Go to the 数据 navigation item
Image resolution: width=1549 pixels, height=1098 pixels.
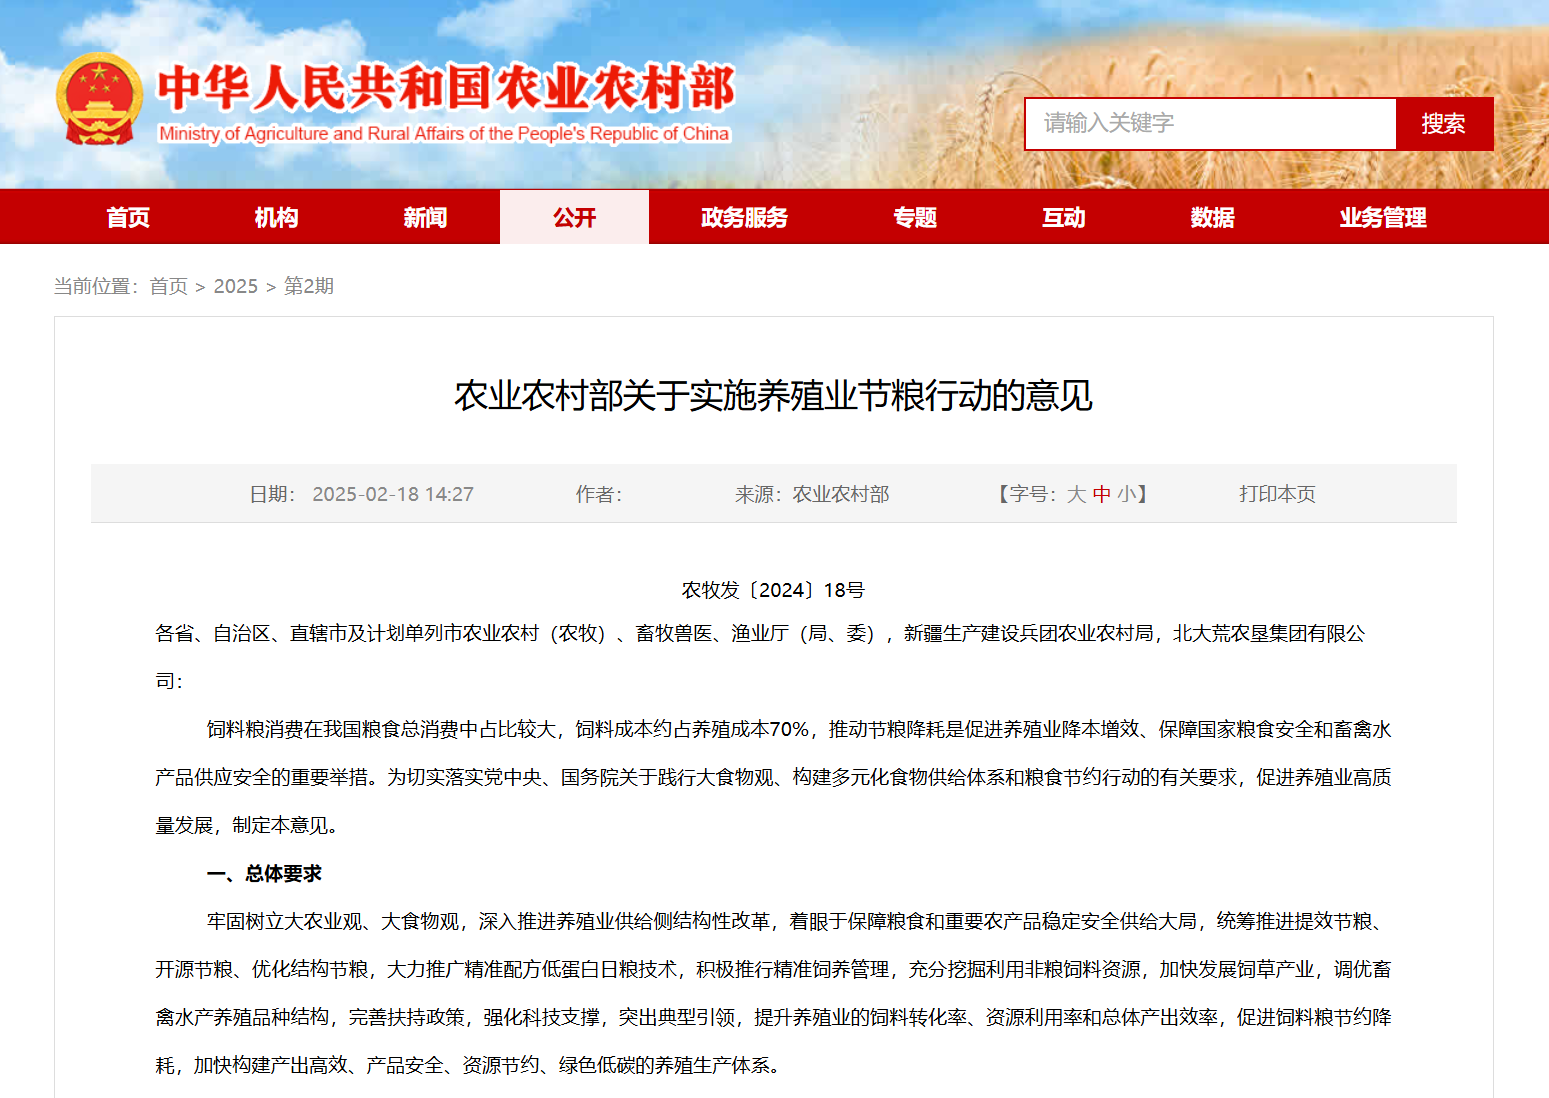tap(1212, 217)
